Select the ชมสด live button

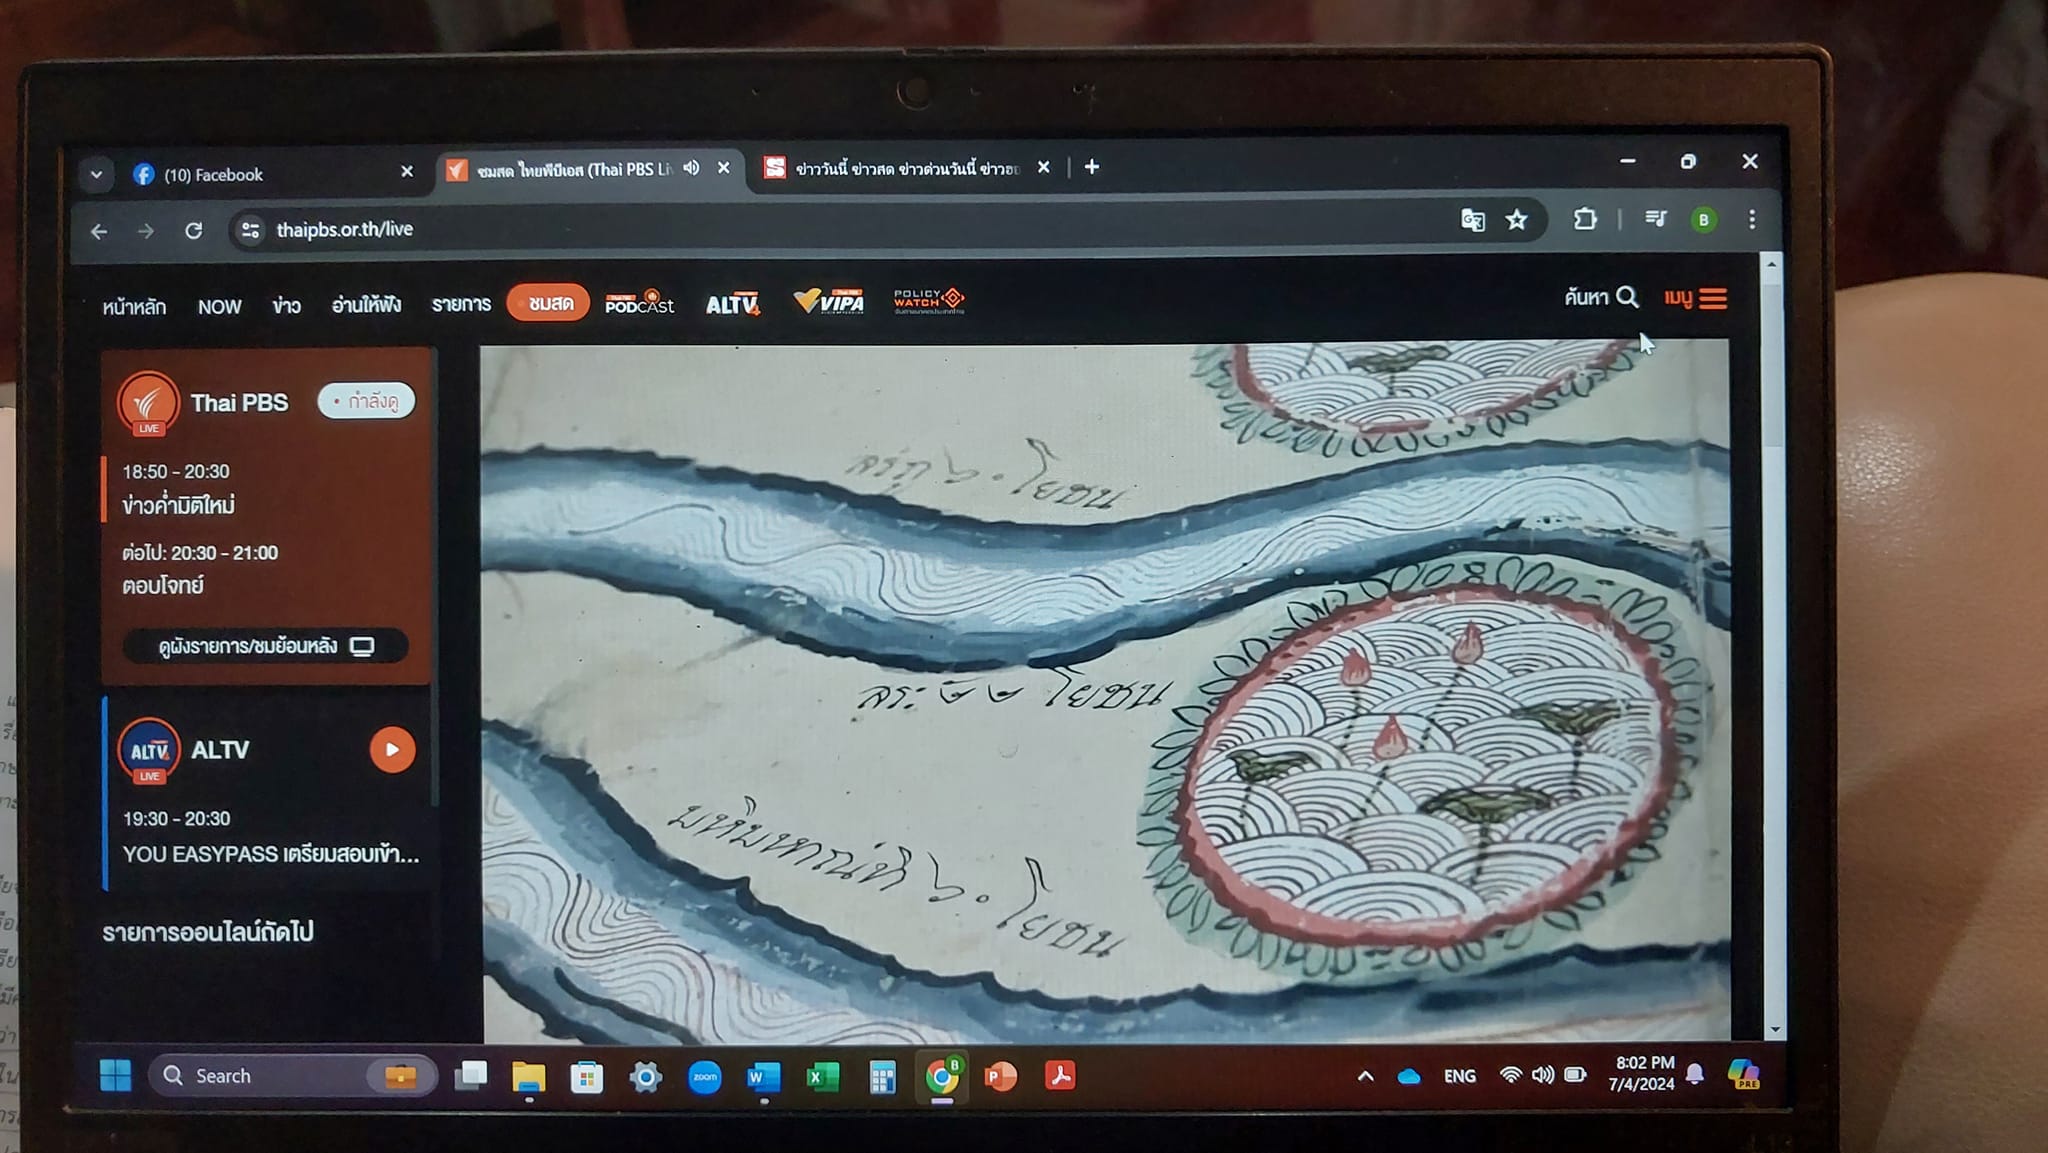(x=548, y=303)
